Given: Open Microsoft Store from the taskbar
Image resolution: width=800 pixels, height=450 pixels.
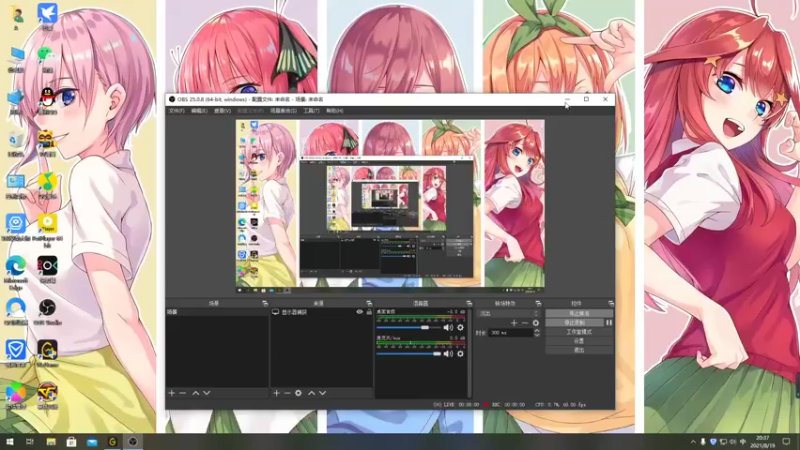Looking at the screenshot, I should click(71, 441).
